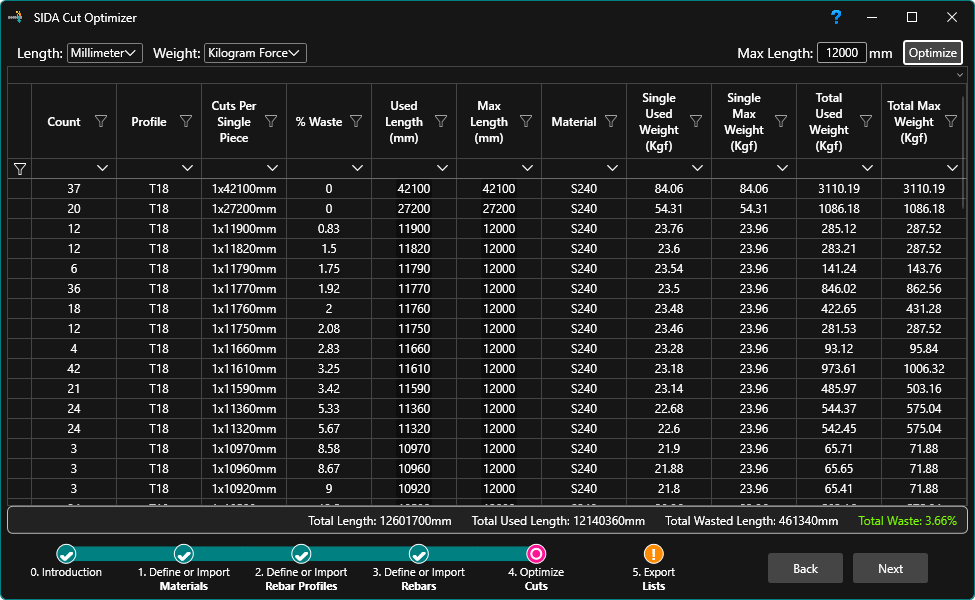Click the Max Length input field
The image size is (975, 600).
pos(841,53)
